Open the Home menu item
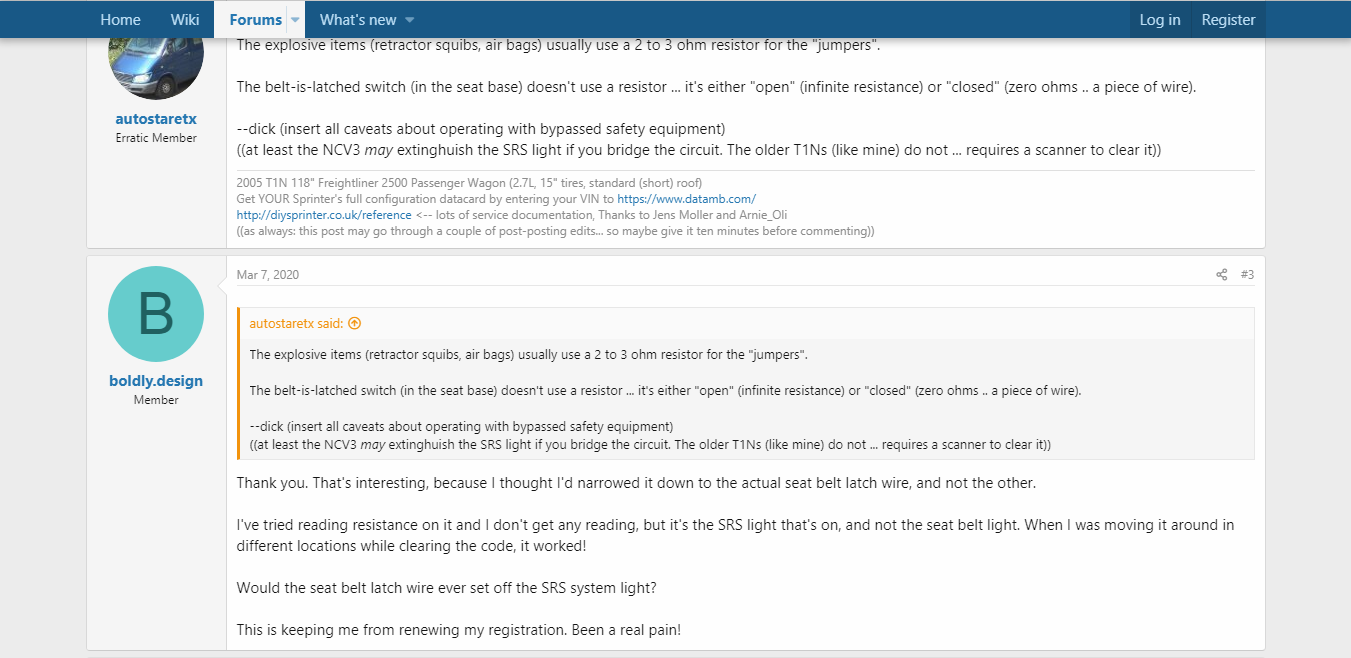This screenshot has height=658, width=1351. (x=120, y=20)
